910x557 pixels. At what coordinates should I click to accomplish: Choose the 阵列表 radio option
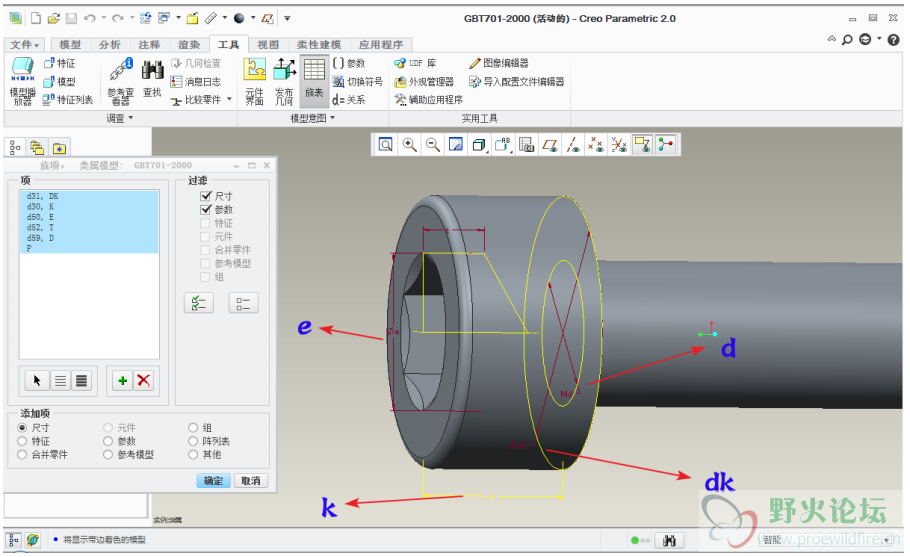coord(194,441)
